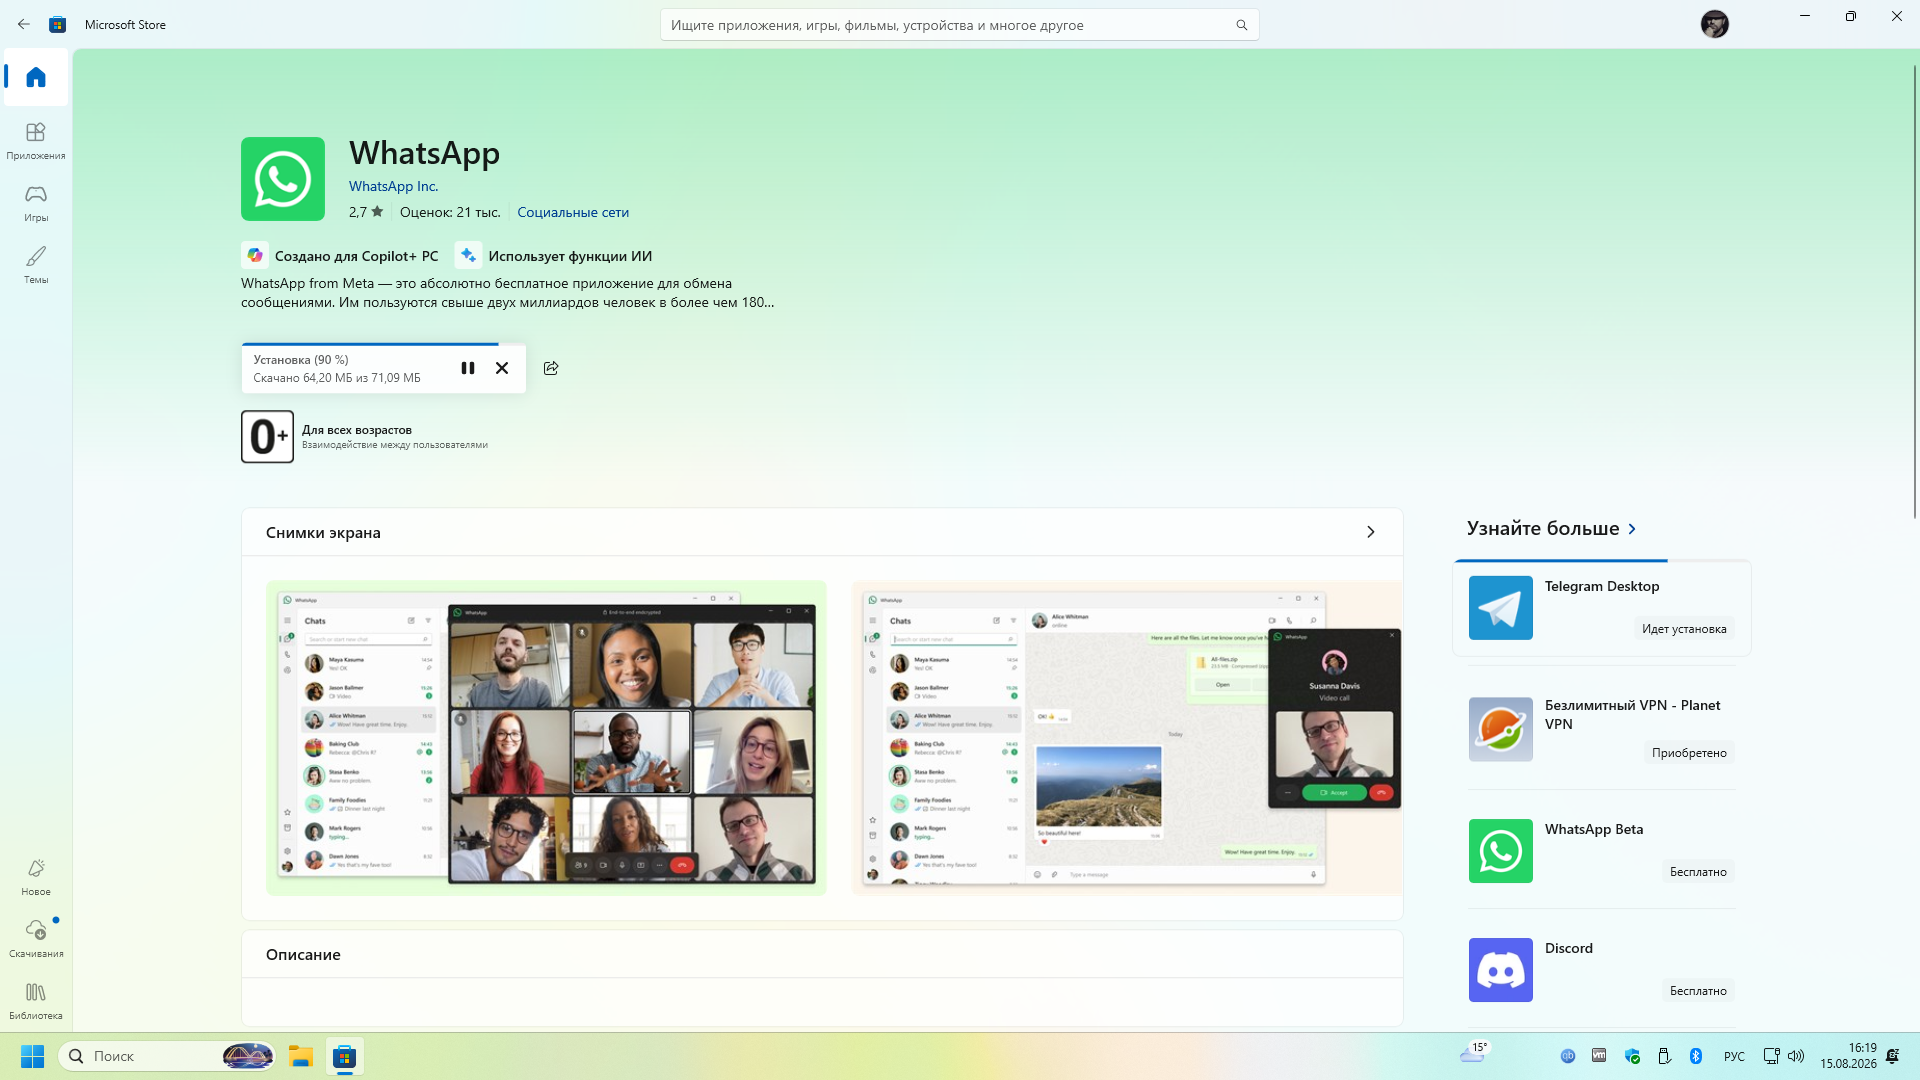1920x1080 pixels.
Task: Open Windows Security tray icon
Action: point(1632,1056)
